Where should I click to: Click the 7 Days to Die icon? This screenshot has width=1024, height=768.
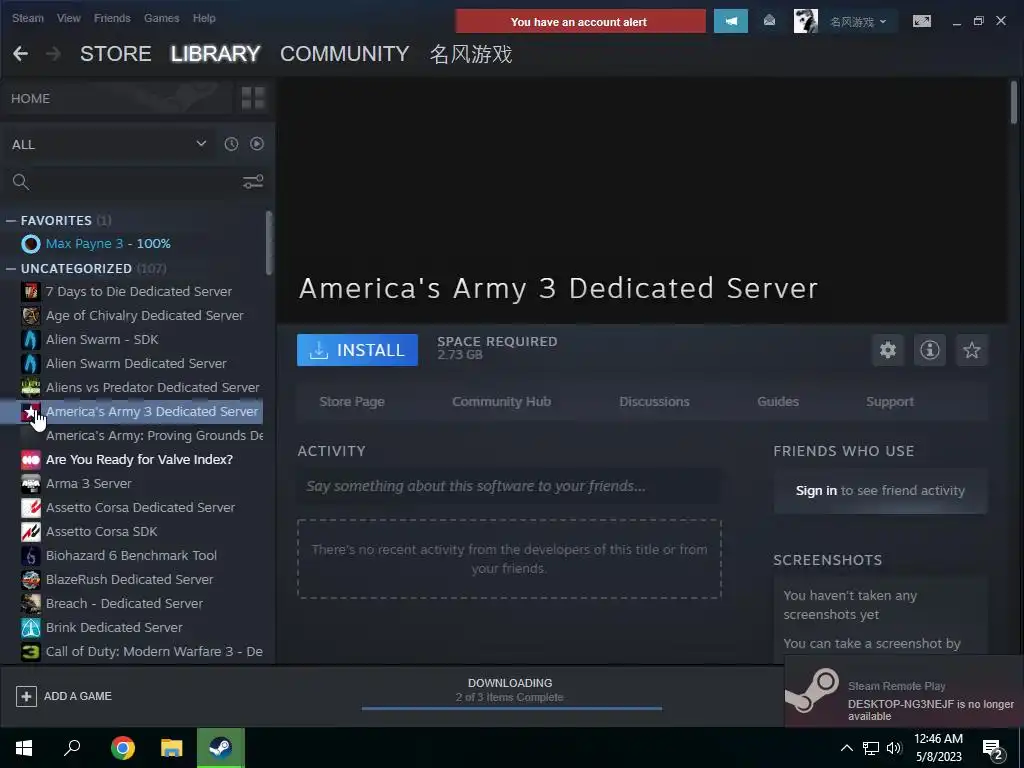[x=31, y=291]
